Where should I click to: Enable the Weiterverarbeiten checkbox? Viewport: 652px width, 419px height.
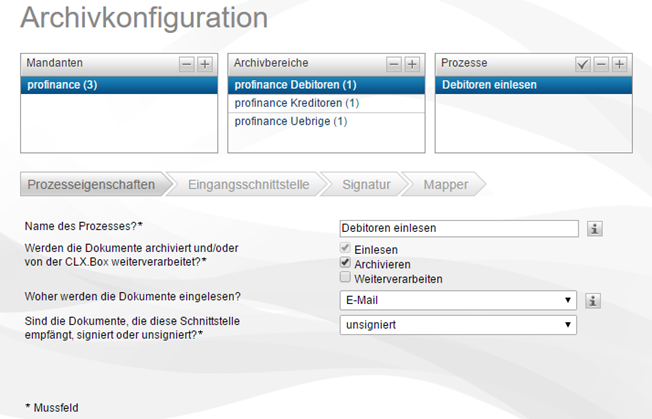coord(346,278)
